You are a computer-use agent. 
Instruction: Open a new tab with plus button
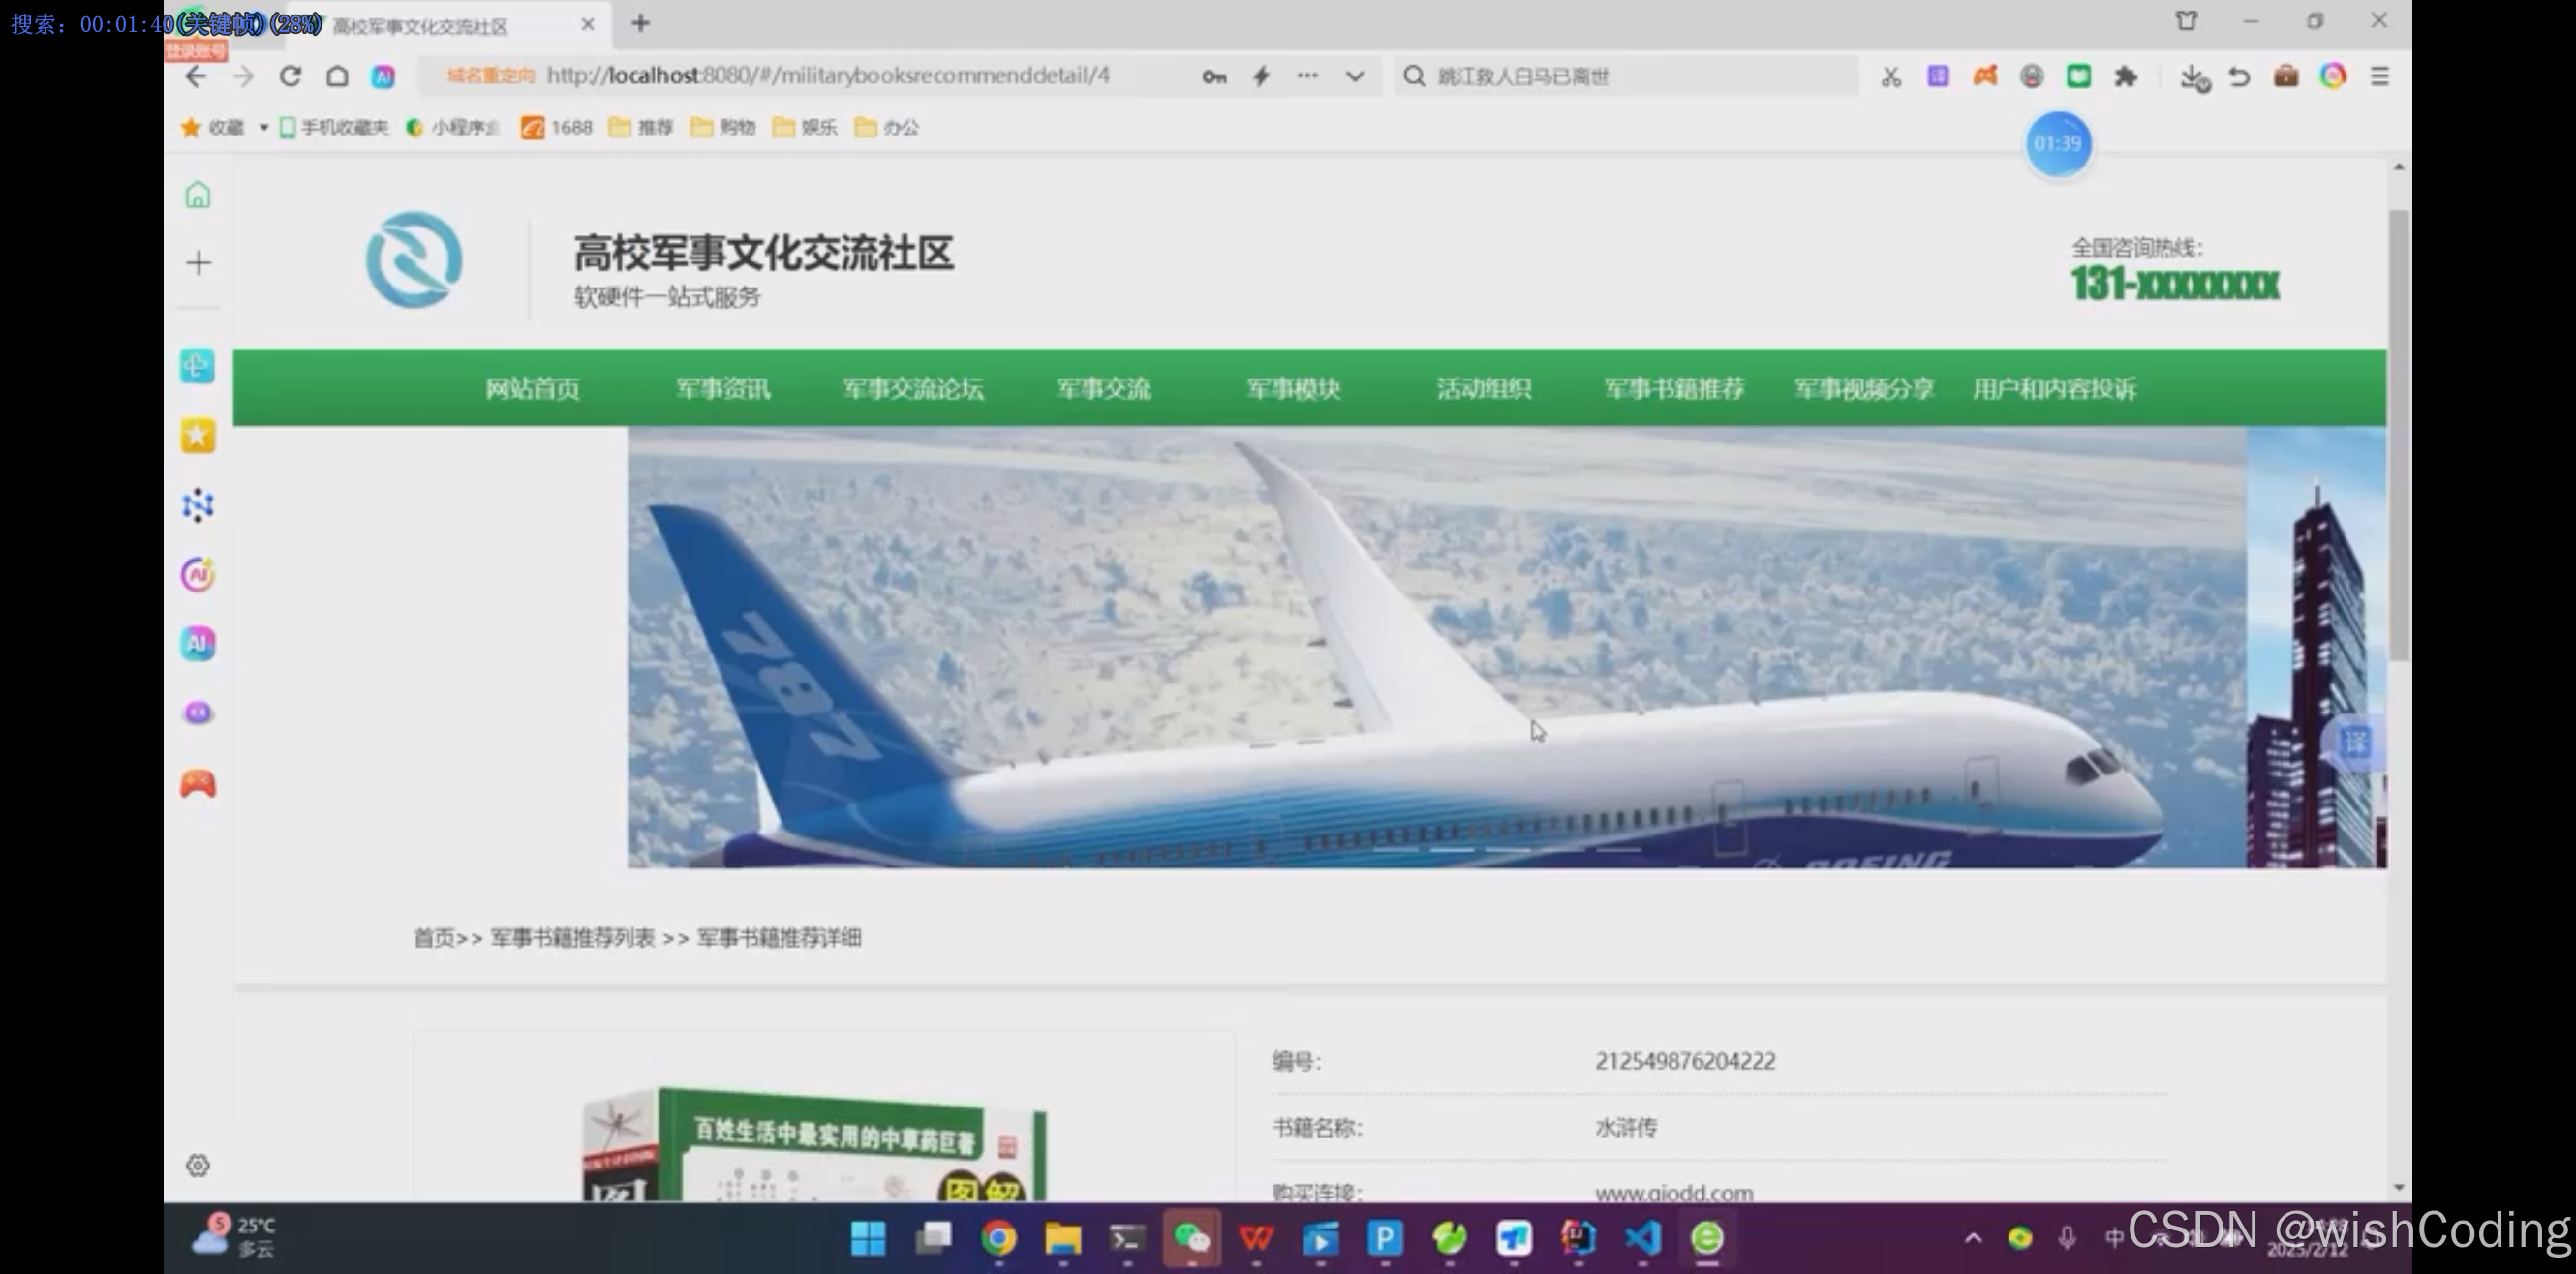tap(641, 23)
